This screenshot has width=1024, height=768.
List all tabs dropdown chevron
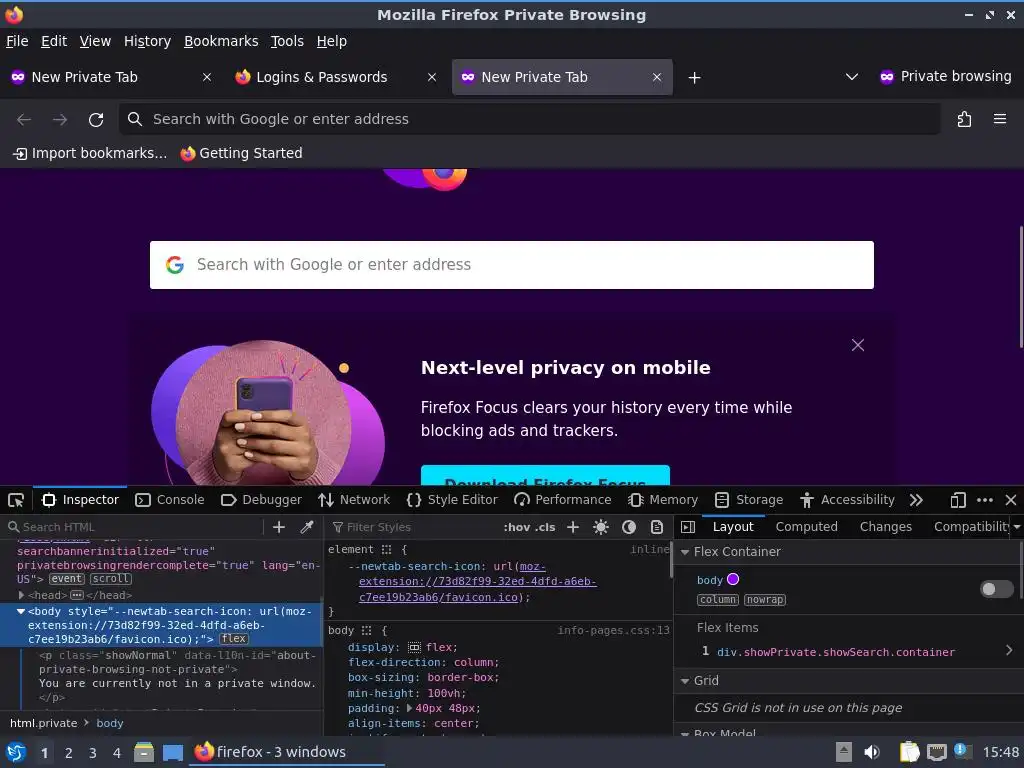click(852, 77)
